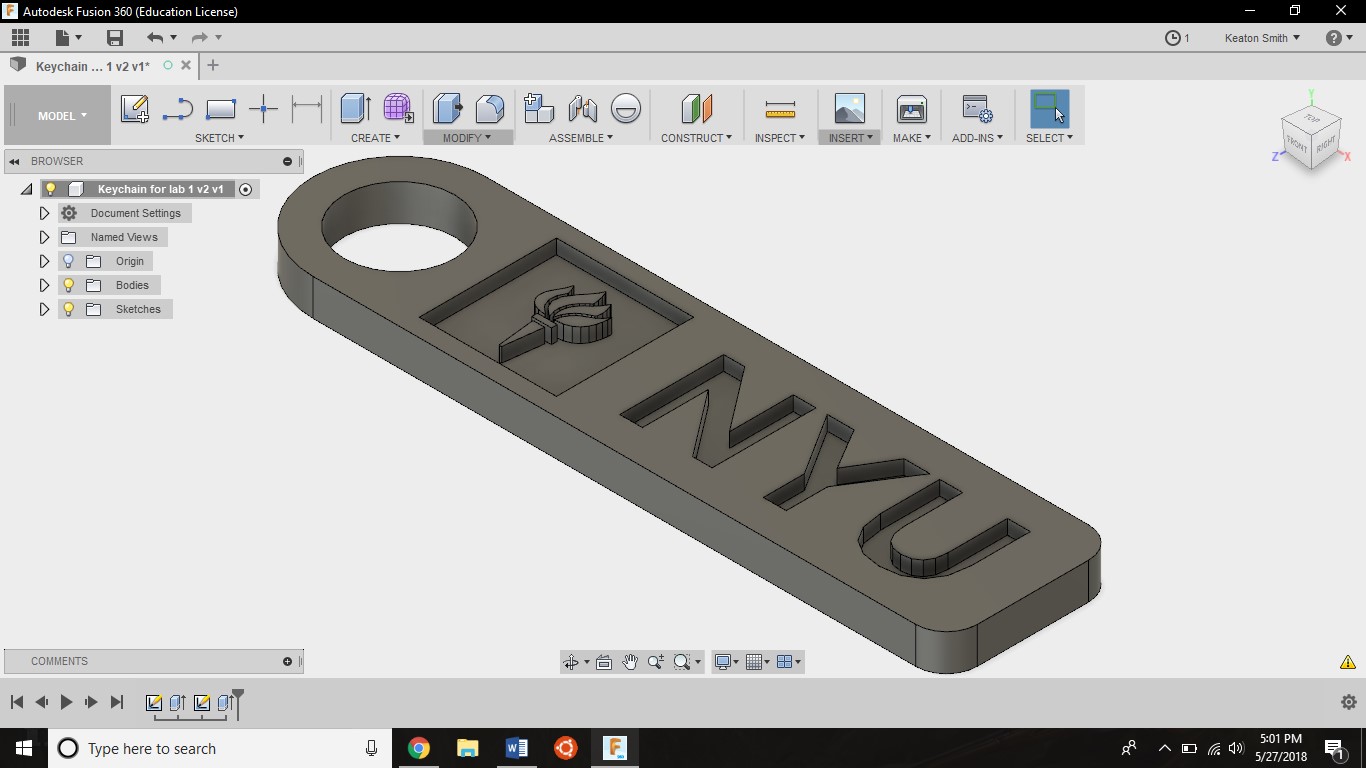Expand the Comments panel with plus button

[287, 661]
